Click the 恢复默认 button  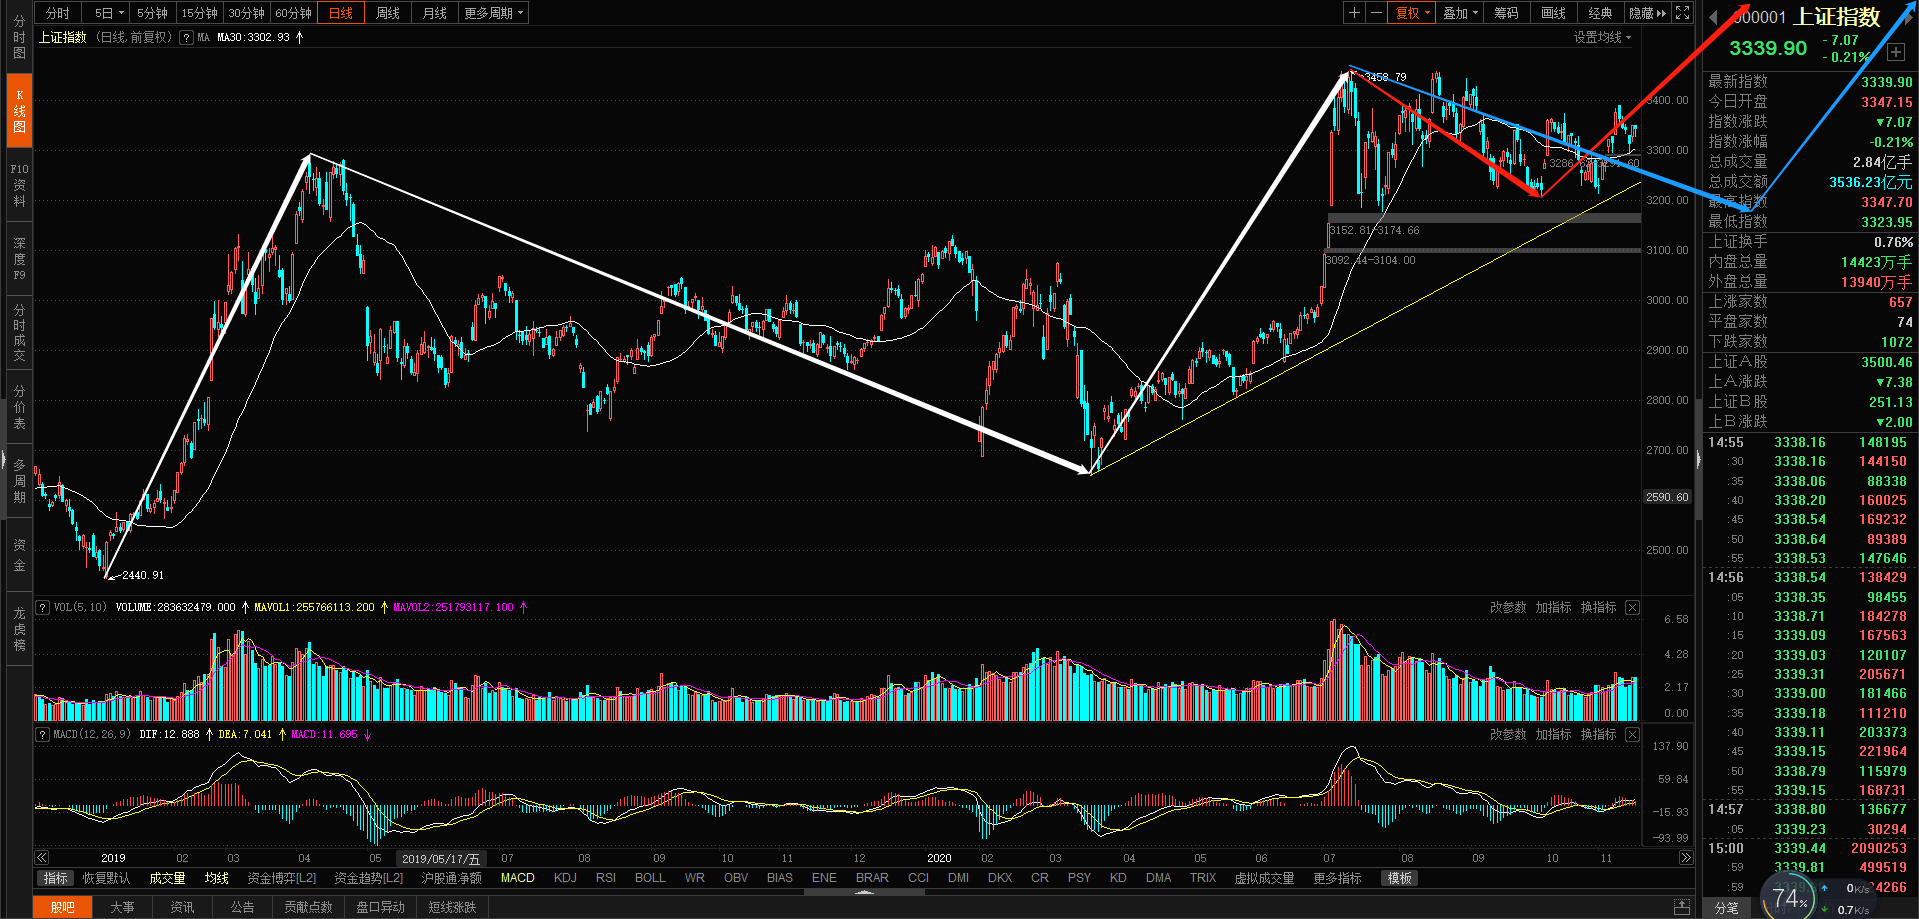[x=106, y=878]
